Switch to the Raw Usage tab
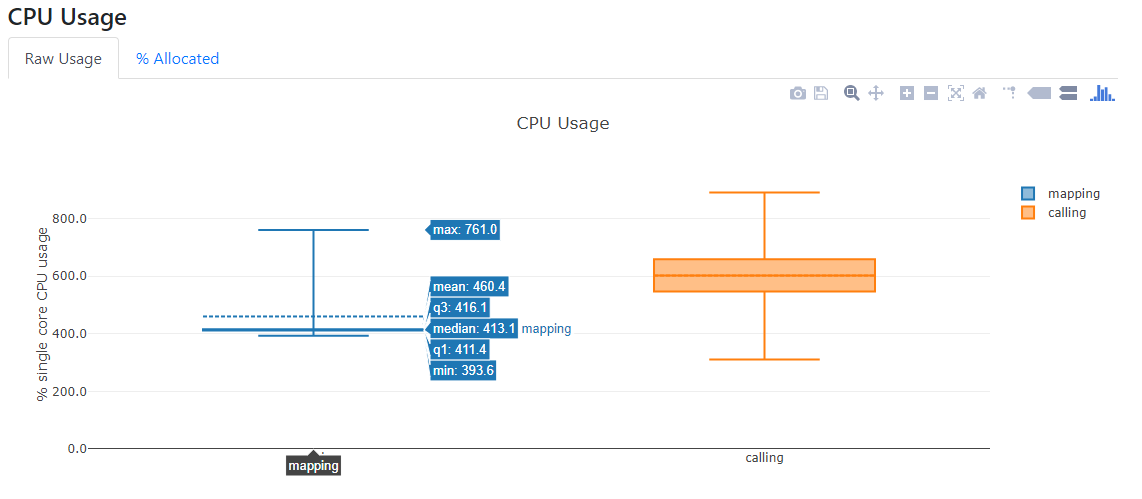The width and height of the screenshot is (1142, 499). pos(63,58)
